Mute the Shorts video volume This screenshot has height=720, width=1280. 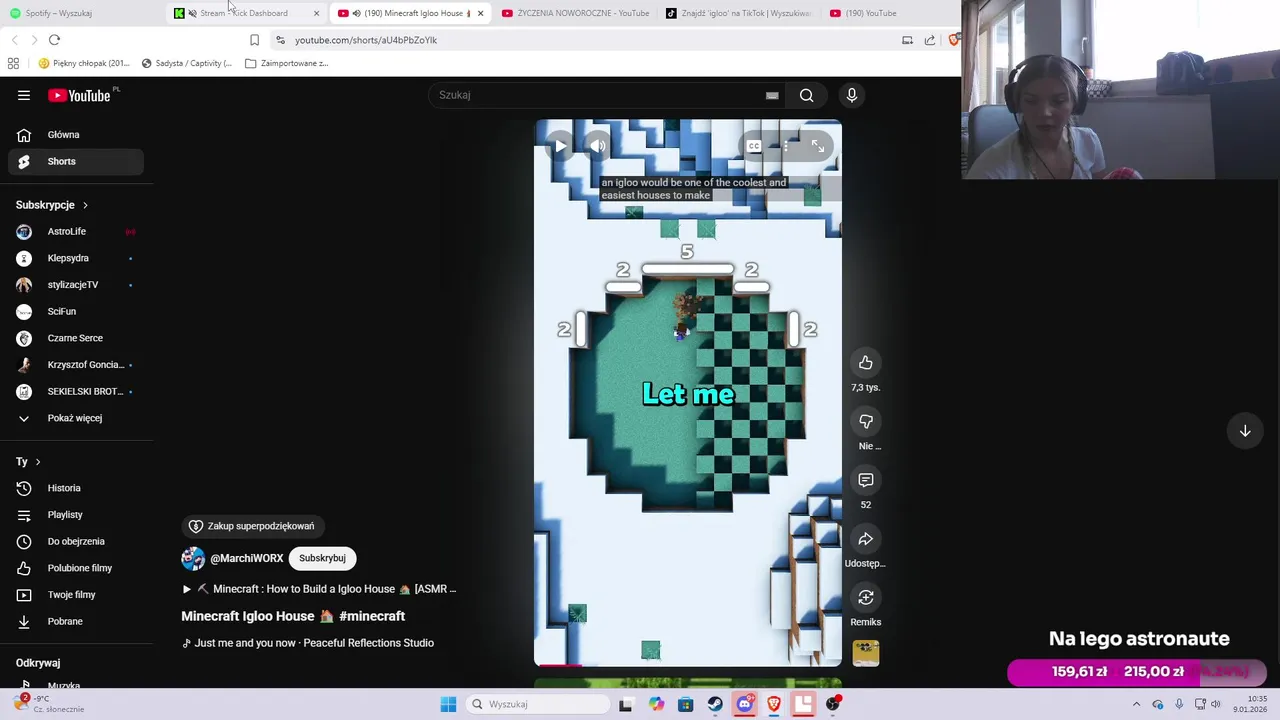click(x=598, y=146)
